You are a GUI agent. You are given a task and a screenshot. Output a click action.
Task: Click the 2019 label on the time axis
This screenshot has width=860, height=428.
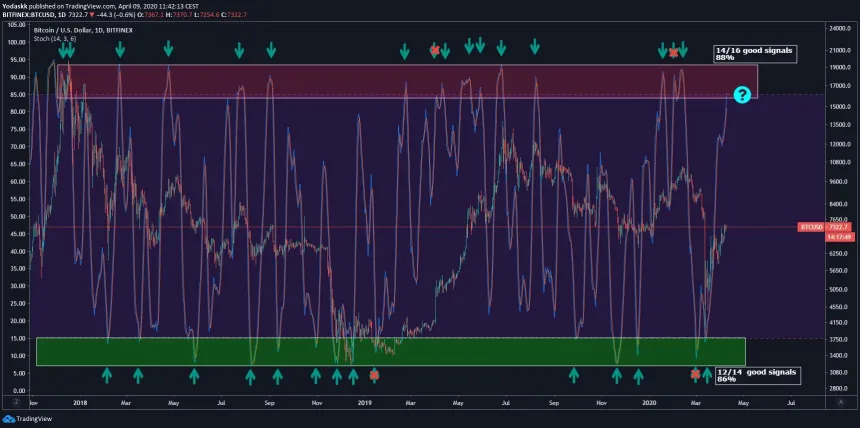click(364, 403)
